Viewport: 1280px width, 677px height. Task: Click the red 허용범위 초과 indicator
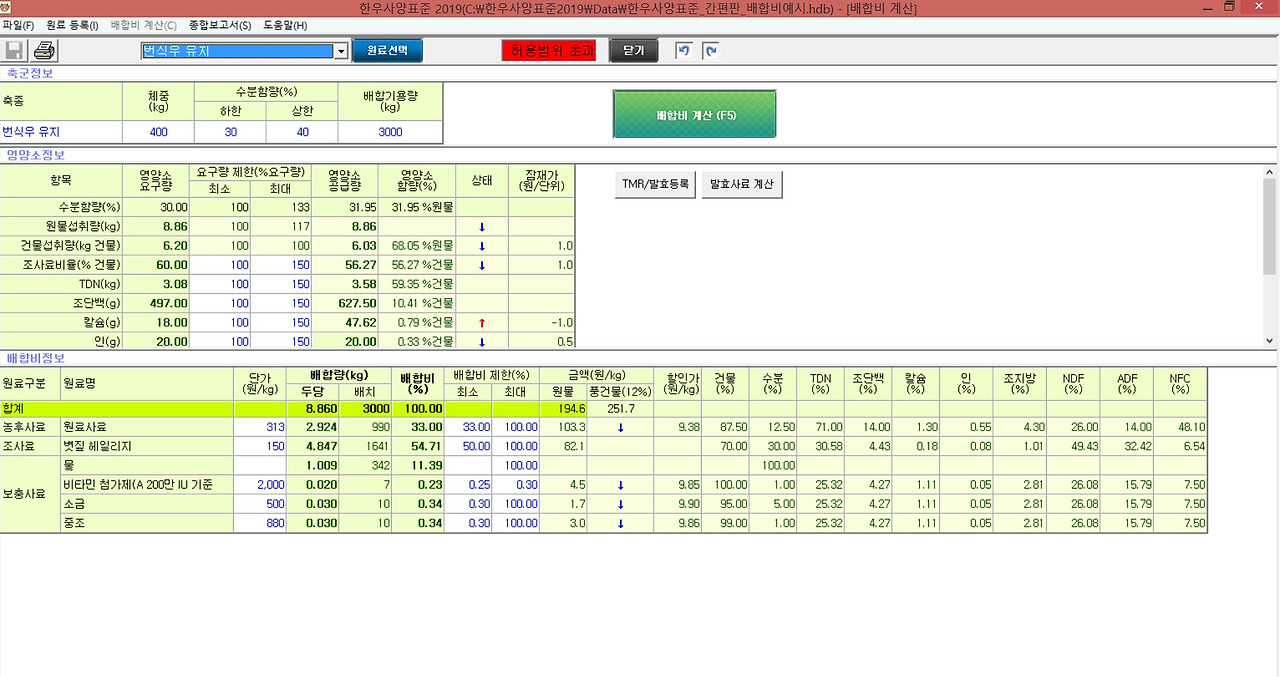548,50
